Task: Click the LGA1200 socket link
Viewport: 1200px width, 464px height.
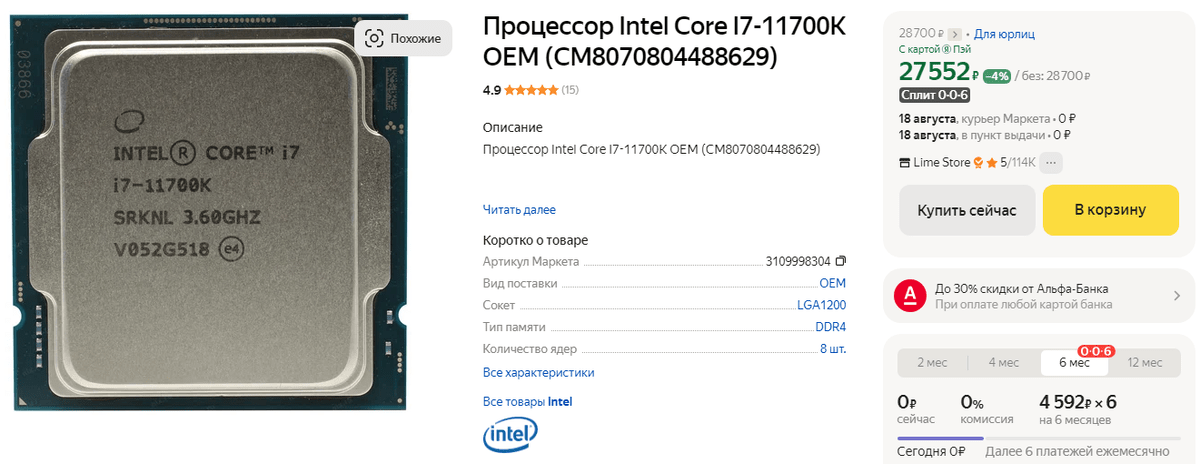Action: tap(821, 305)
